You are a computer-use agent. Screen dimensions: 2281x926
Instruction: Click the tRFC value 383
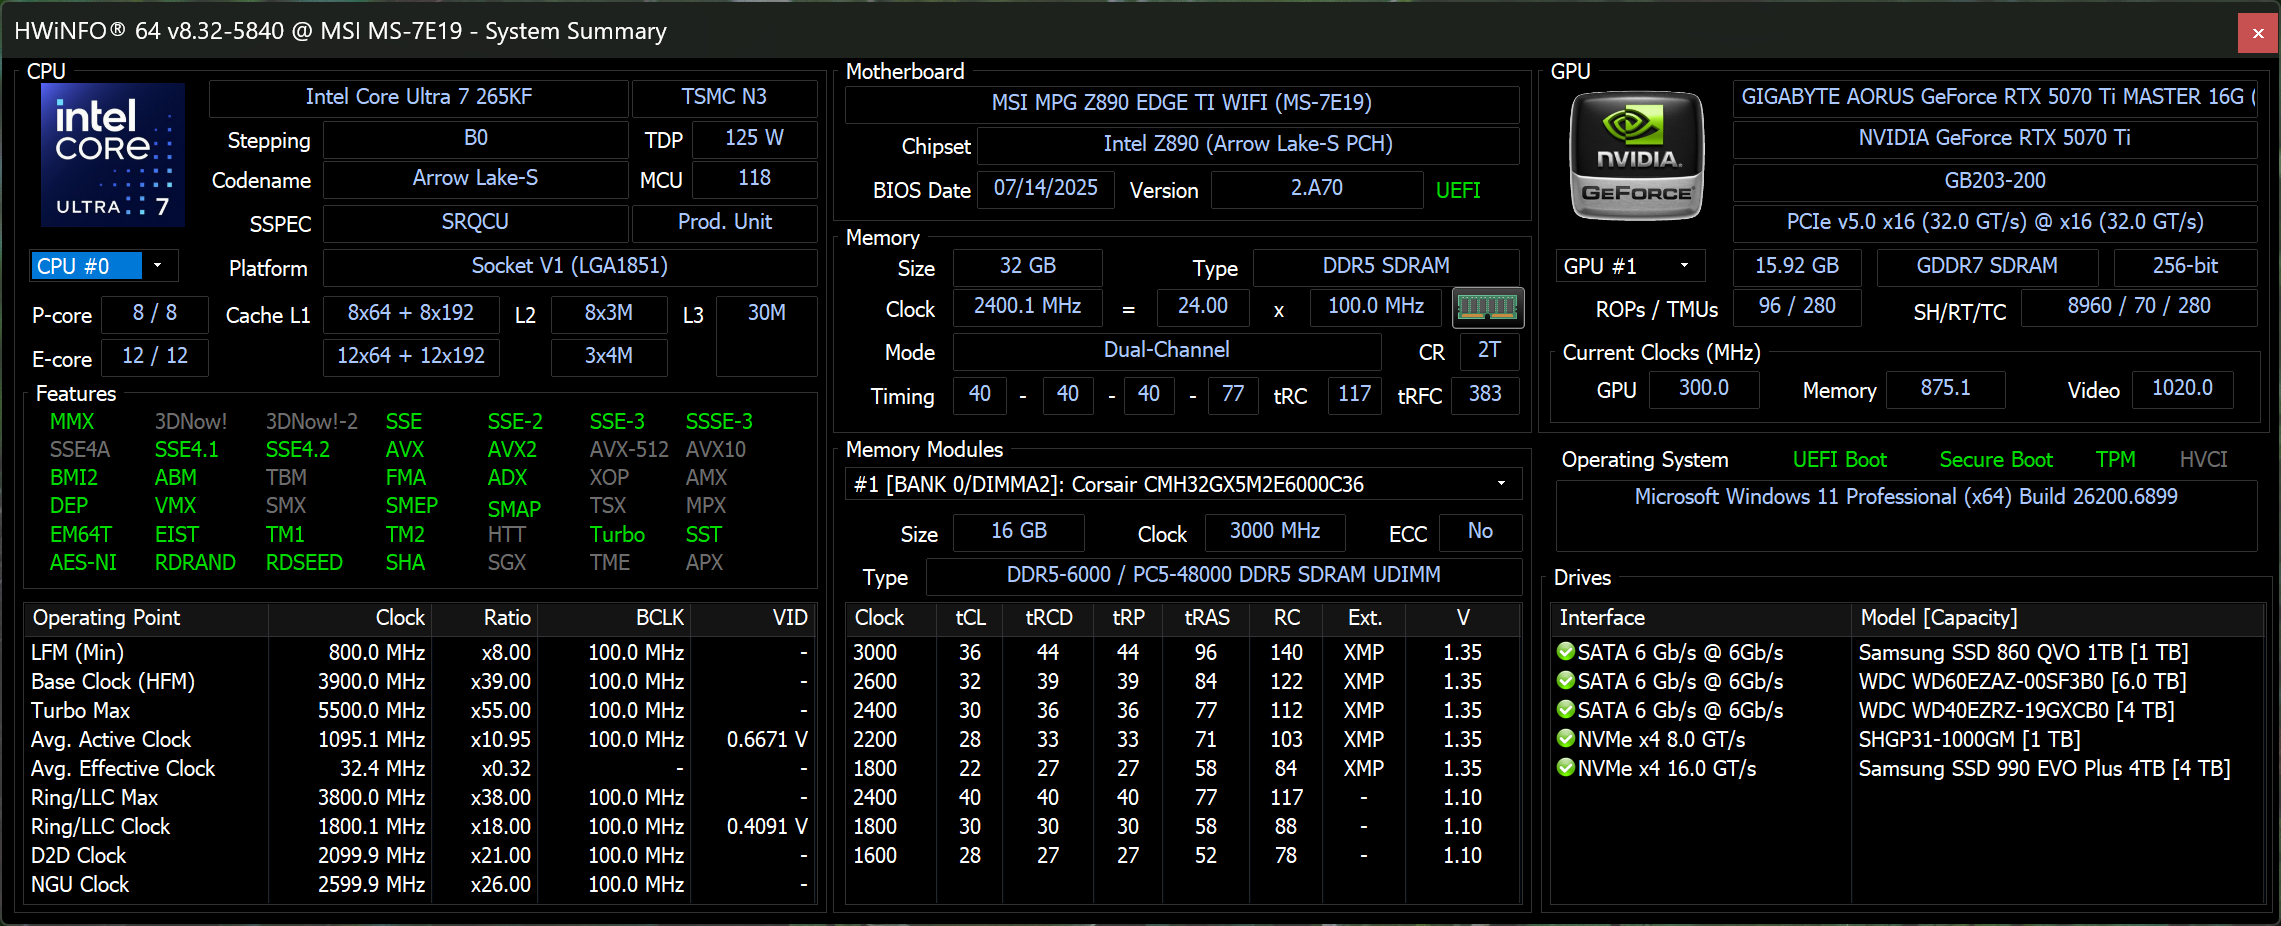click(1485, 394)
